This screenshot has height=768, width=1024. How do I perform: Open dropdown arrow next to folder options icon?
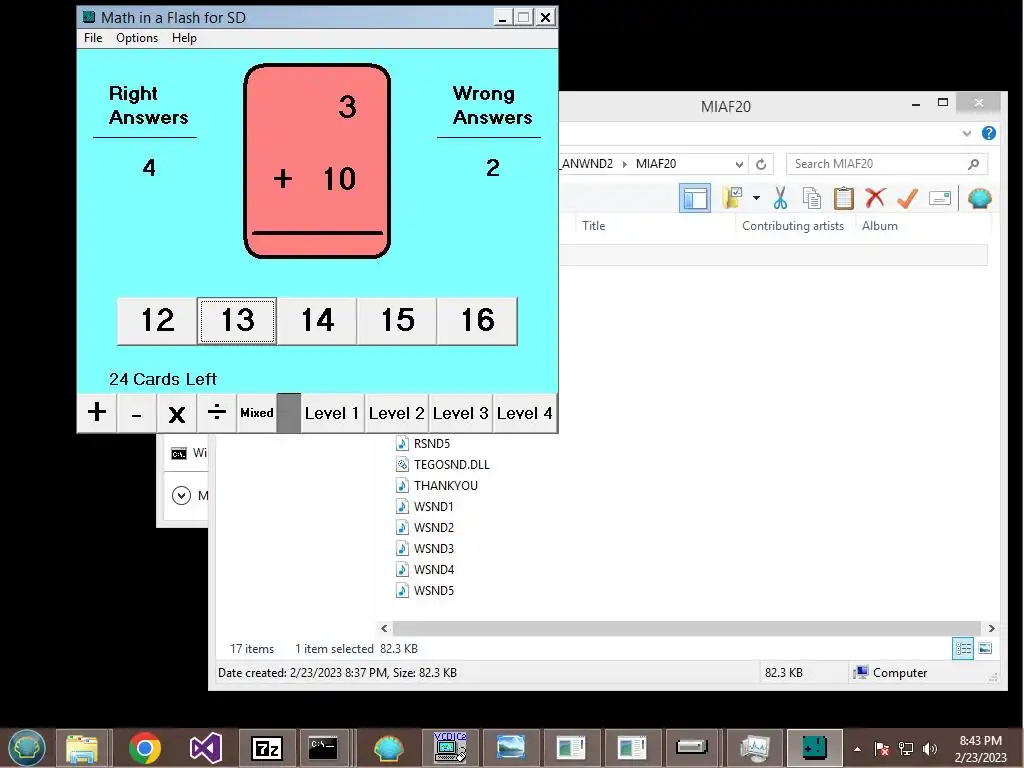point(756,198)
